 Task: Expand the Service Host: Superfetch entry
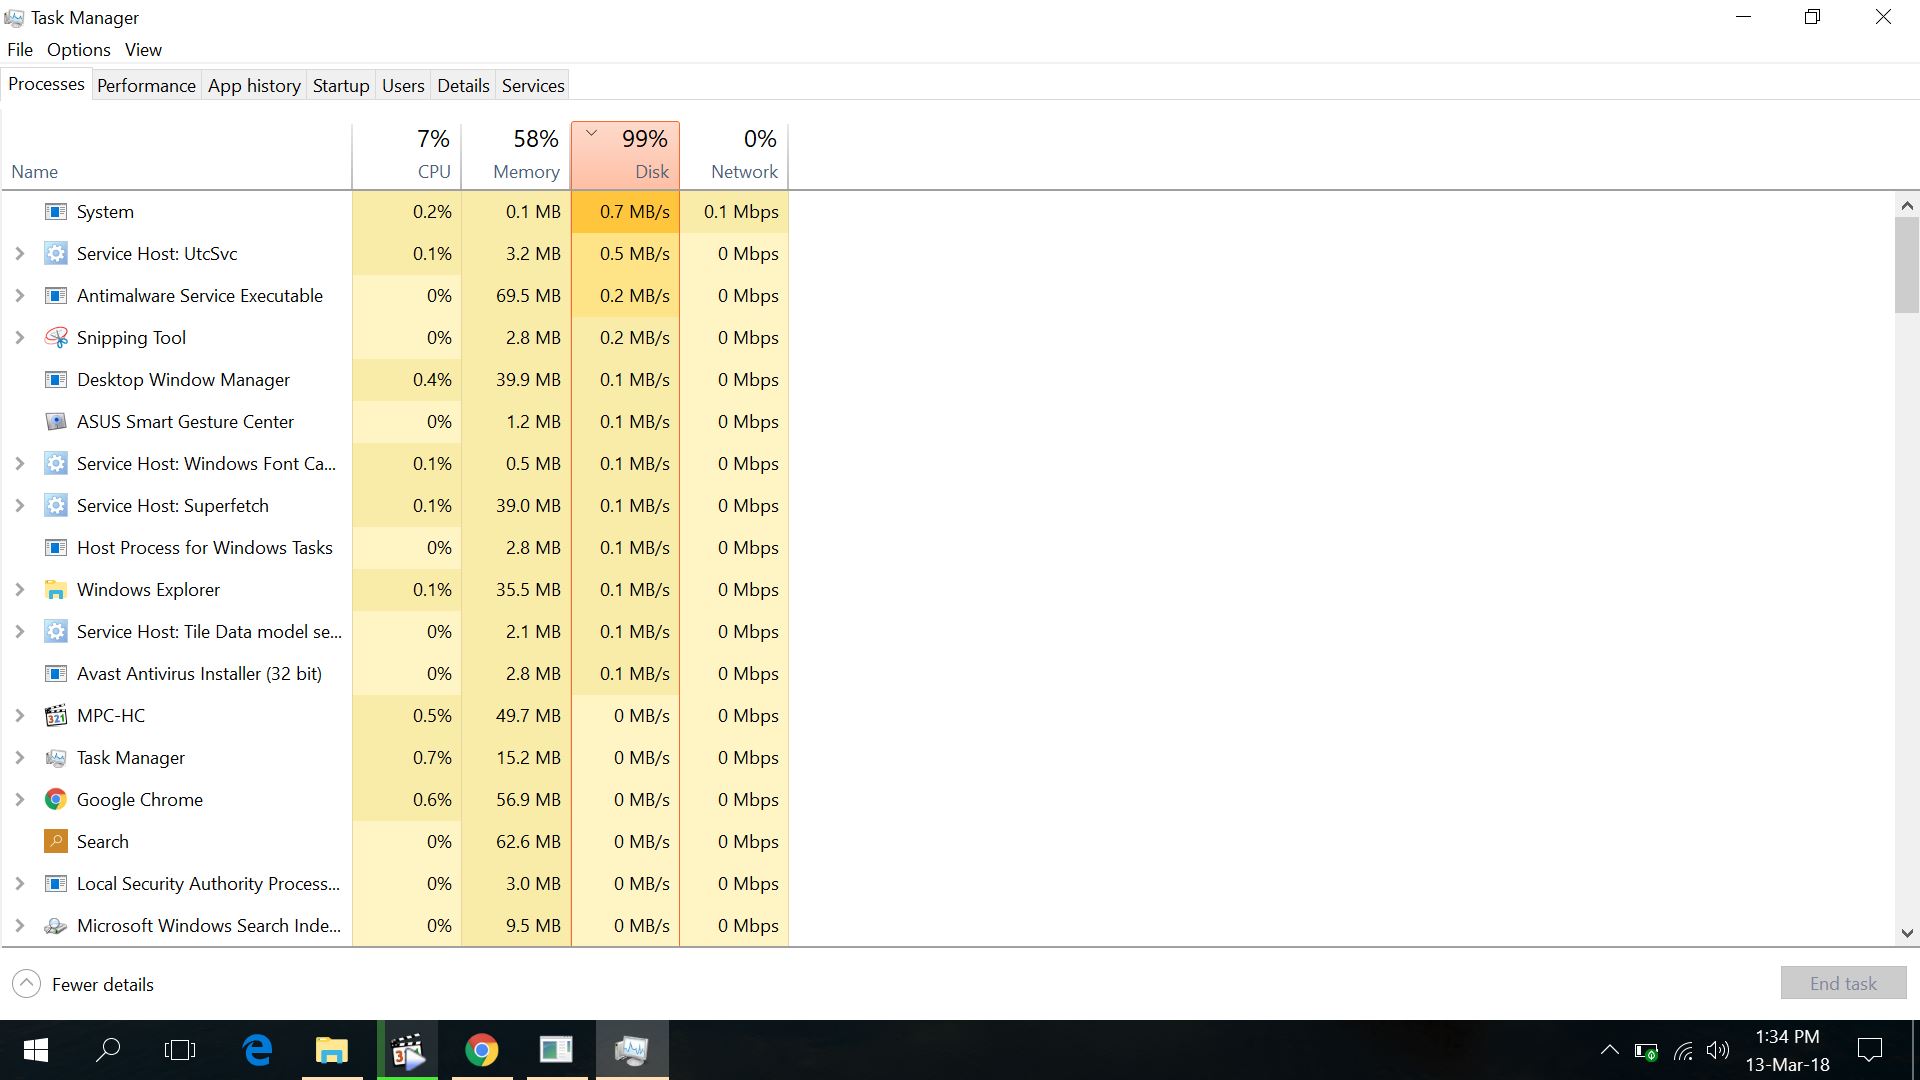(19, 506)
